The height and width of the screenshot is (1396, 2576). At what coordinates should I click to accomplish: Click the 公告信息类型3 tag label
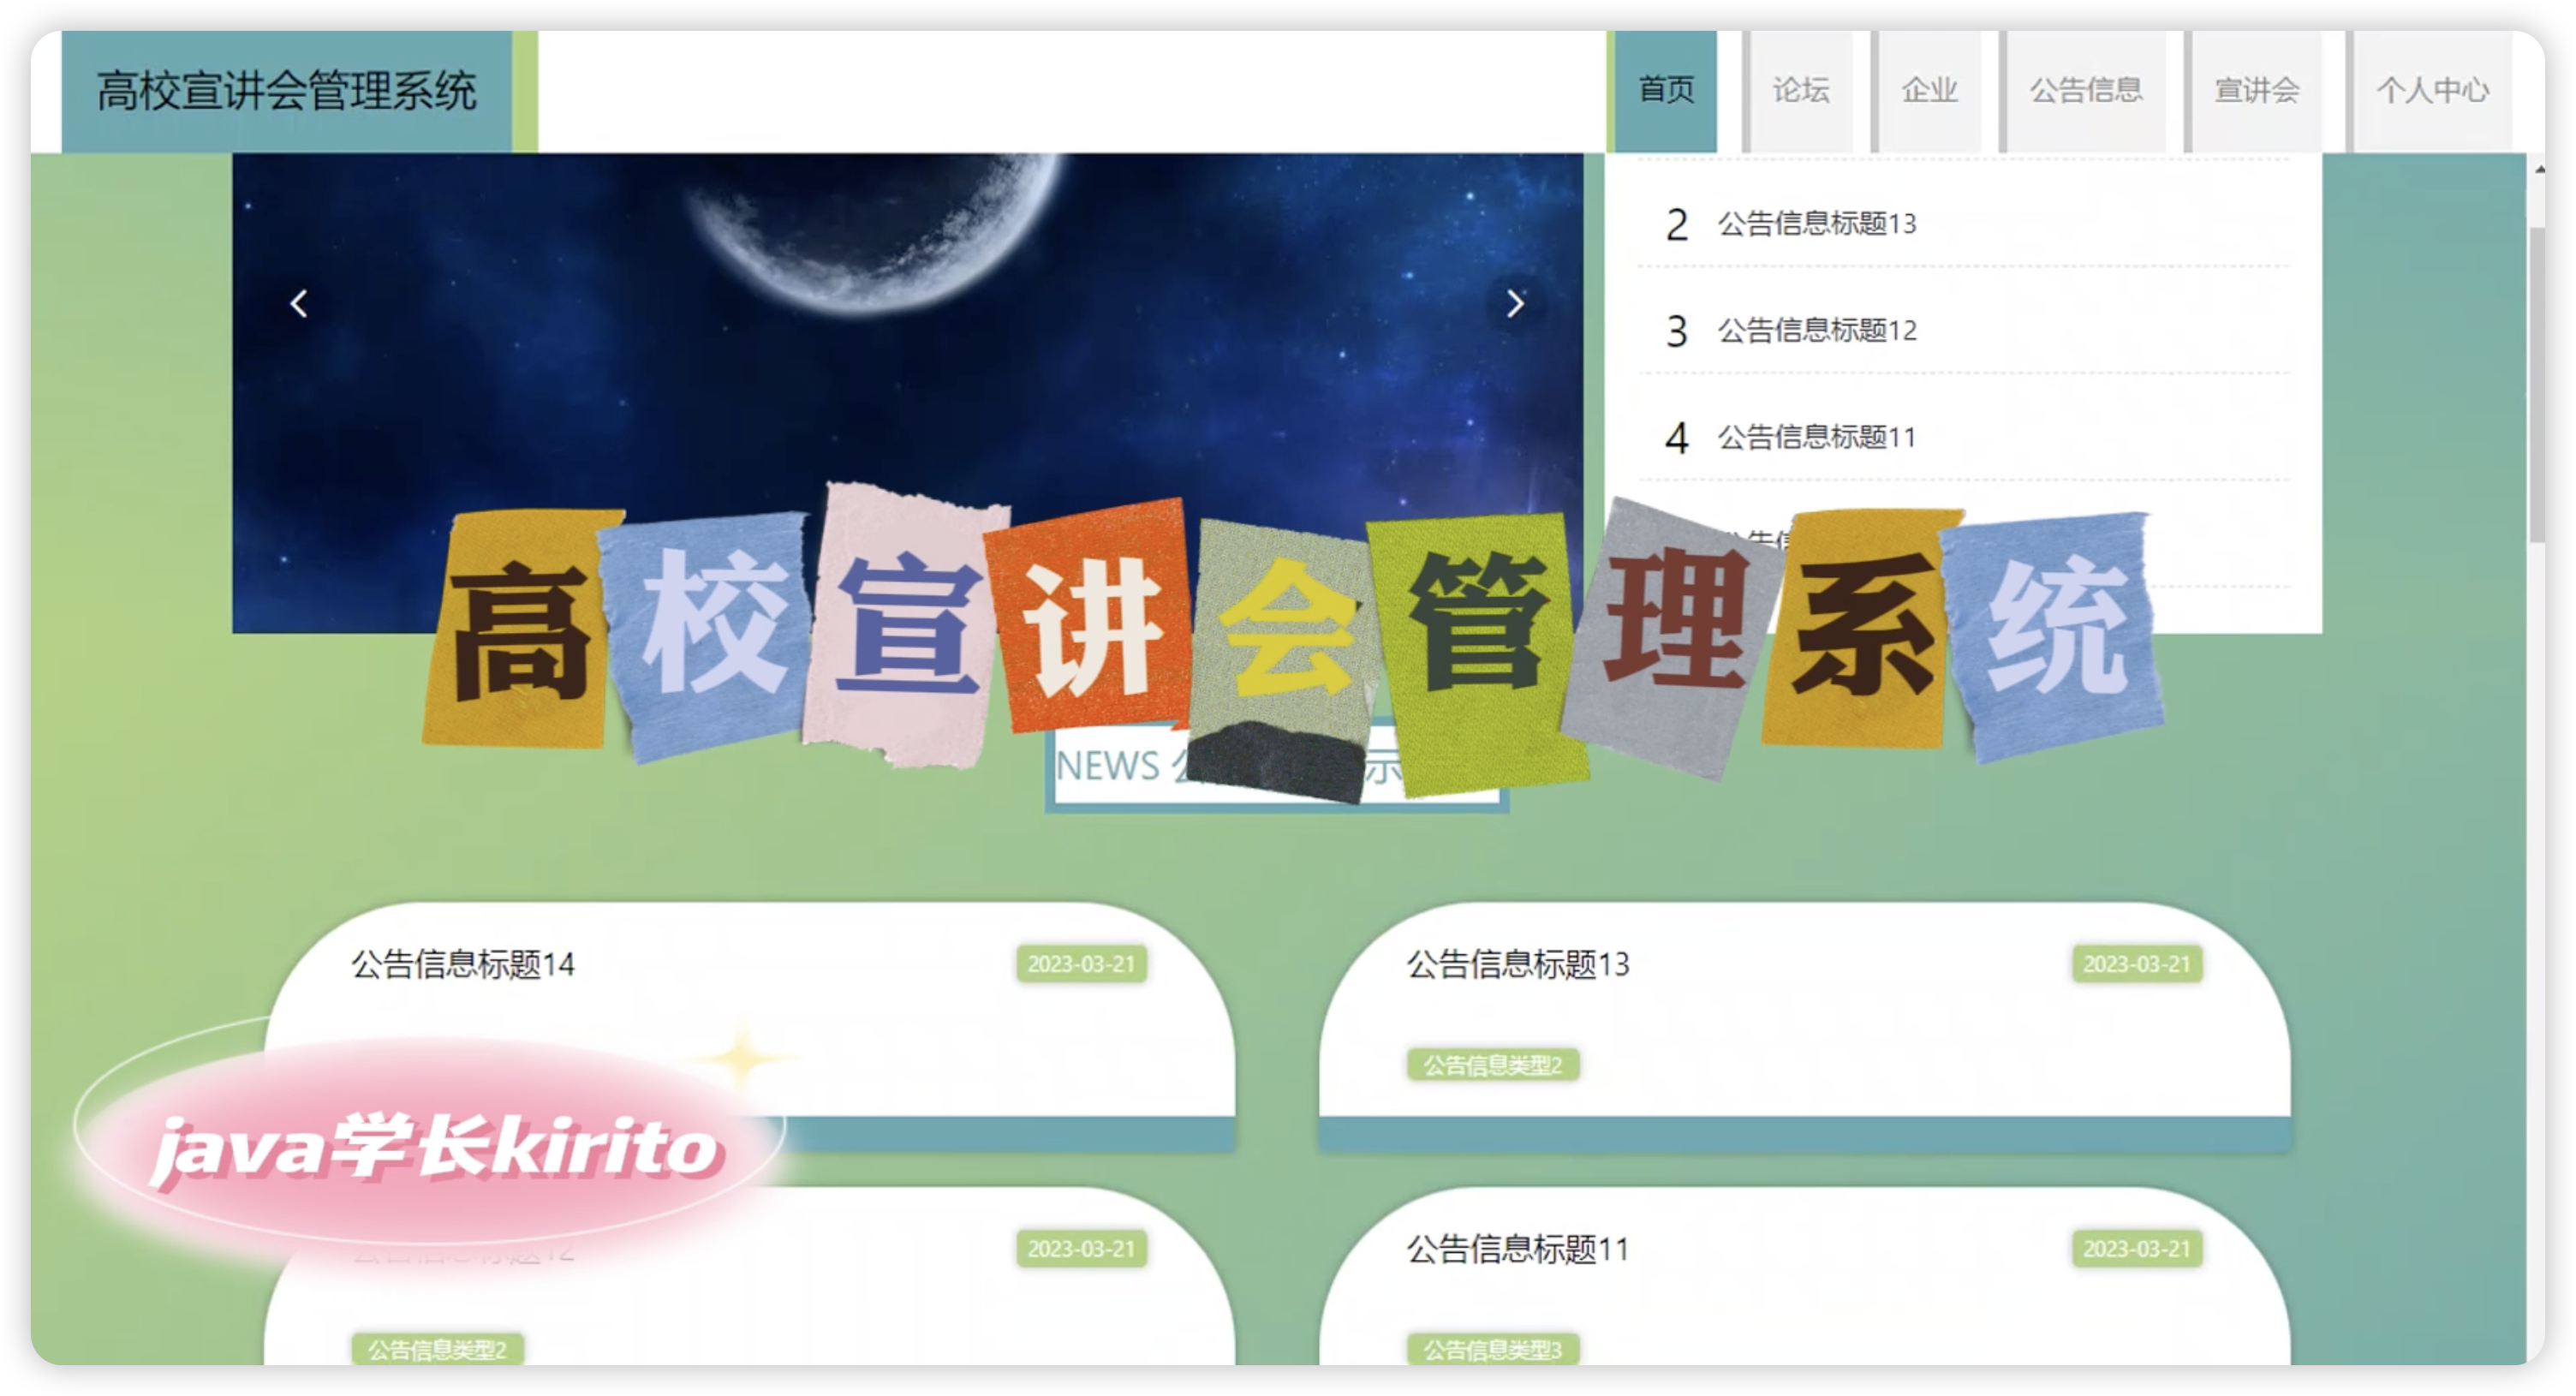point(1492,1350)
